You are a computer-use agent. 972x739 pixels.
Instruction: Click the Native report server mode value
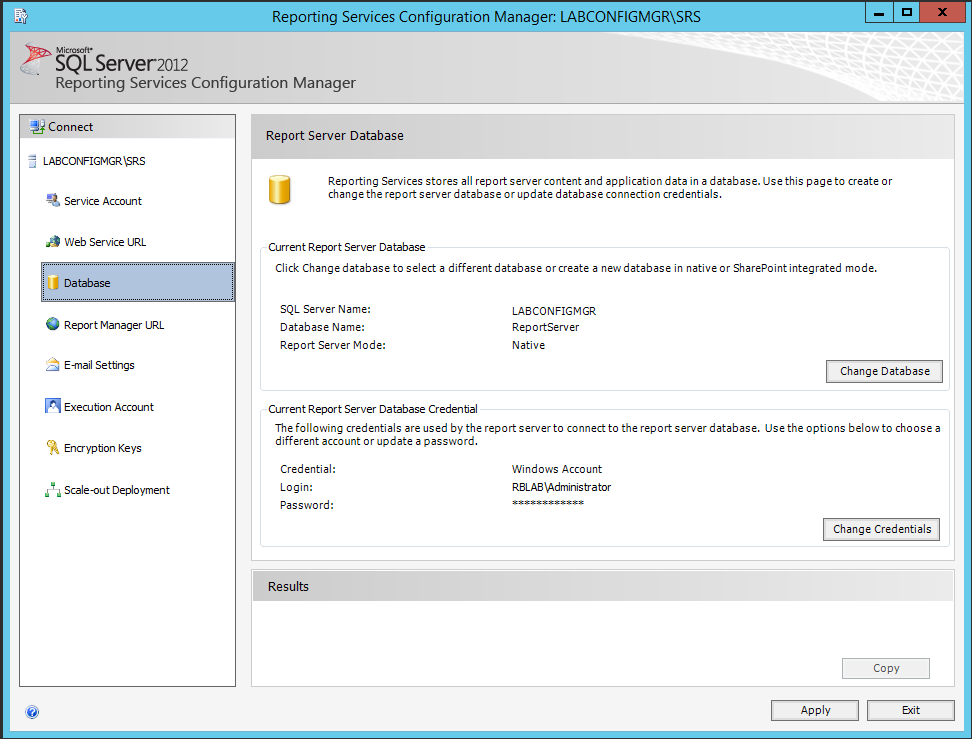coord(528,345)
